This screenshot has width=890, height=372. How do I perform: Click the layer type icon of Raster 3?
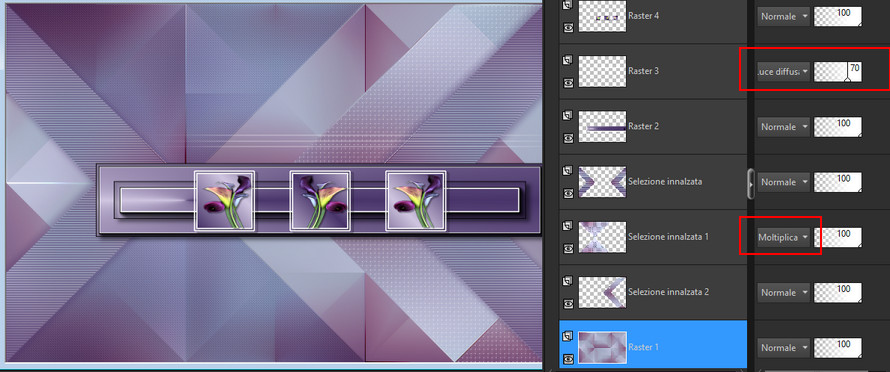coord(568,60)
